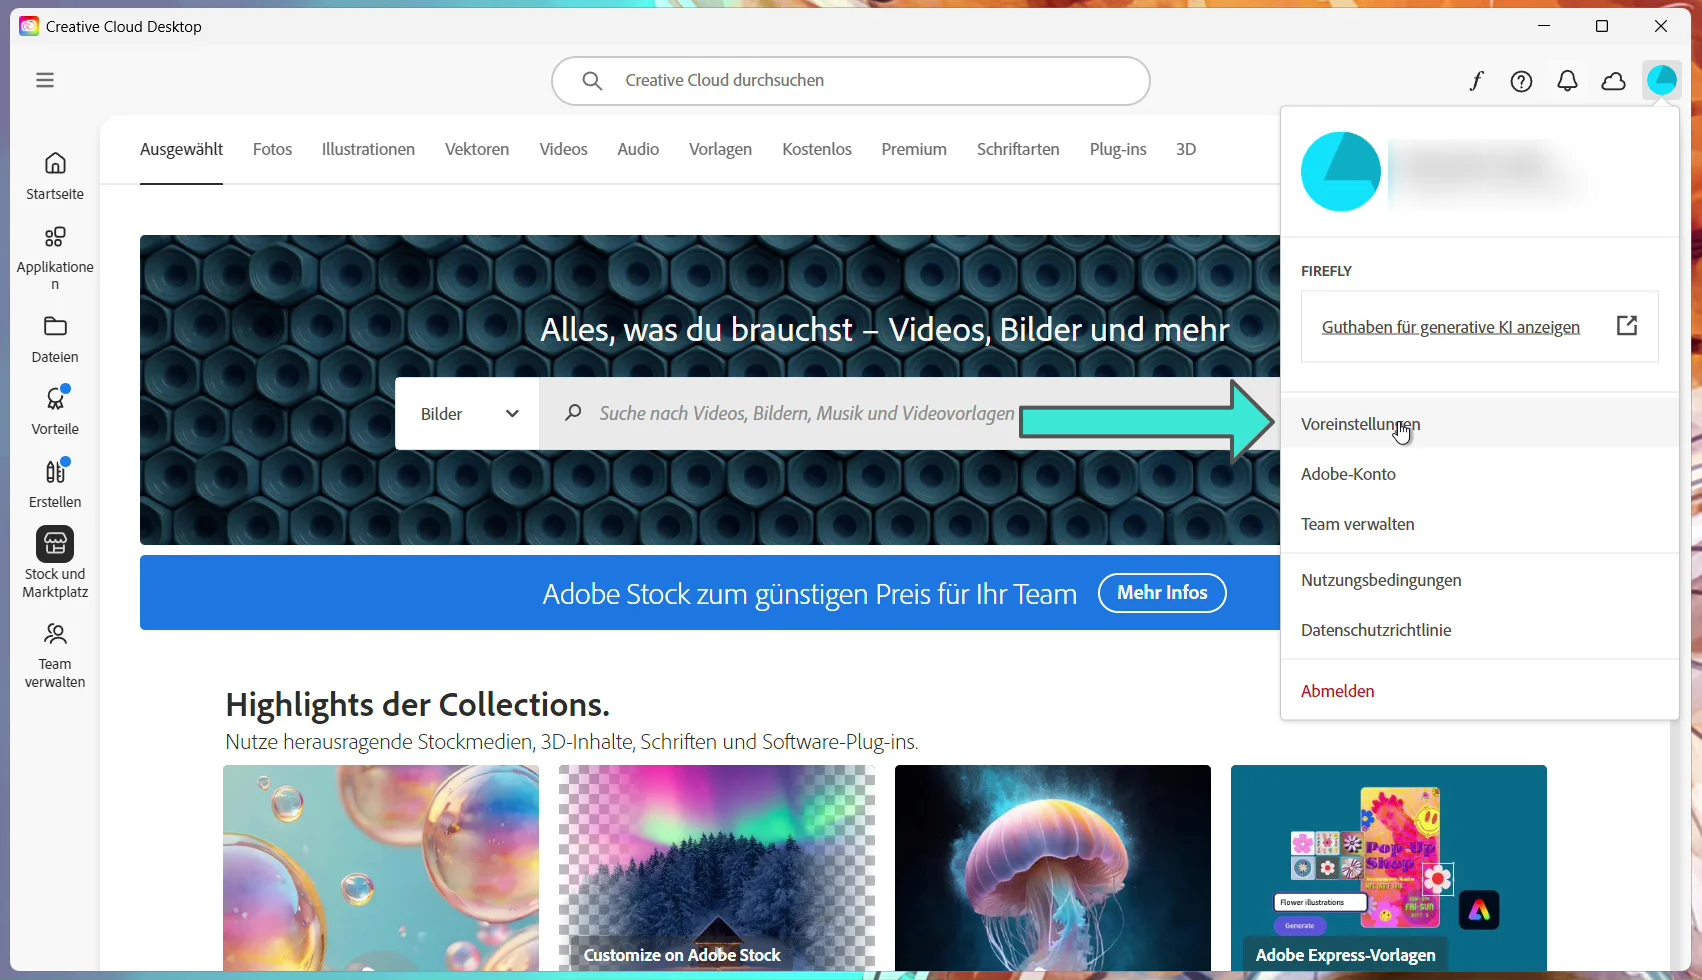Open the Vektoren tab
This screenshot has height=980, width=1702.
pyautogui.click(x=477, y=149)
